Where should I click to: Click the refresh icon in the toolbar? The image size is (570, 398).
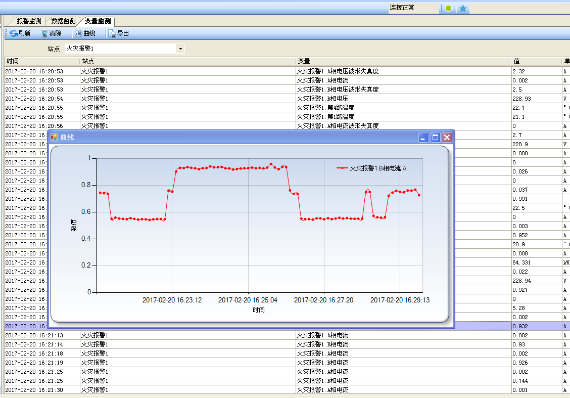point(14,33)
